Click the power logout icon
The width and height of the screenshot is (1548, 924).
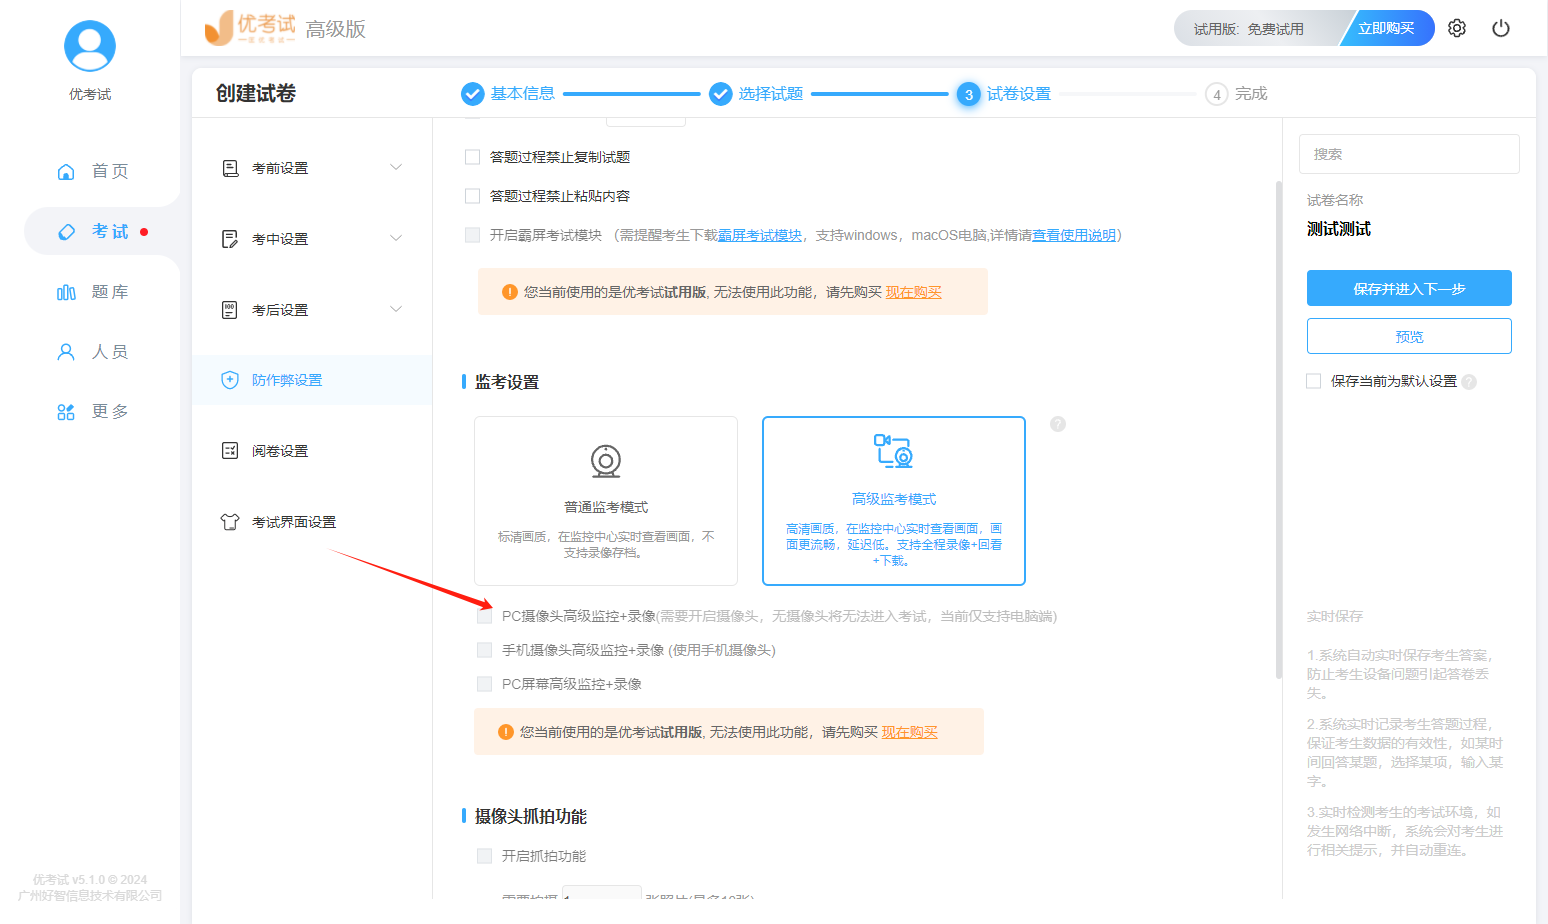pos(1501,28)
